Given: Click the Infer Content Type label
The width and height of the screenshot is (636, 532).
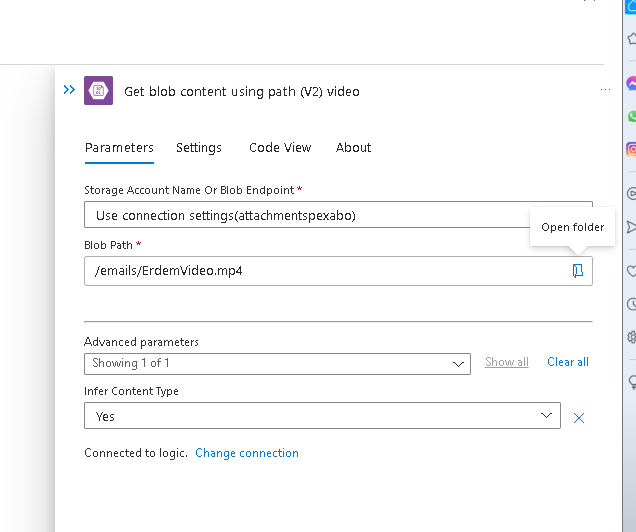Looking at the screenshot, I should (x=131, y=391).
